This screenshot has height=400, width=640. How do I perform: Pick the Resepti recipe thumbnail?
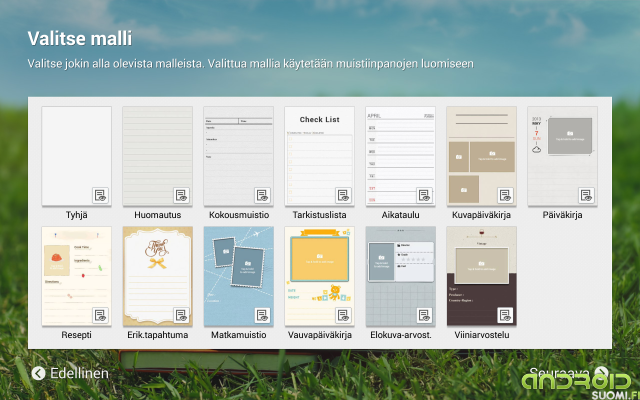click(76, 276)
